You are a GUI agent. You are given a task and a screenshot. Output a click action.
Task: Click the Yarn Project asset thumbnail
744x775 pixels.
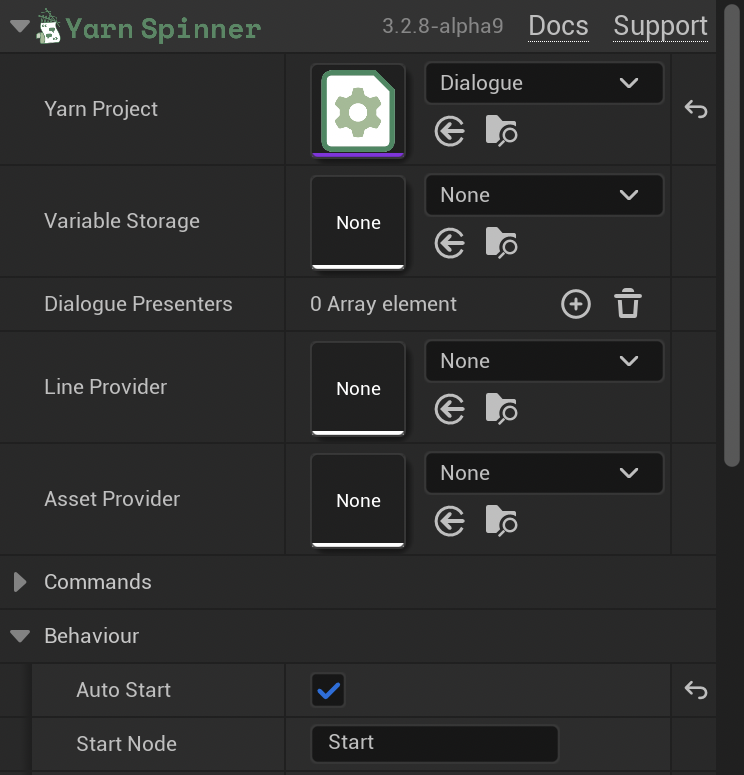pos(358,110)
